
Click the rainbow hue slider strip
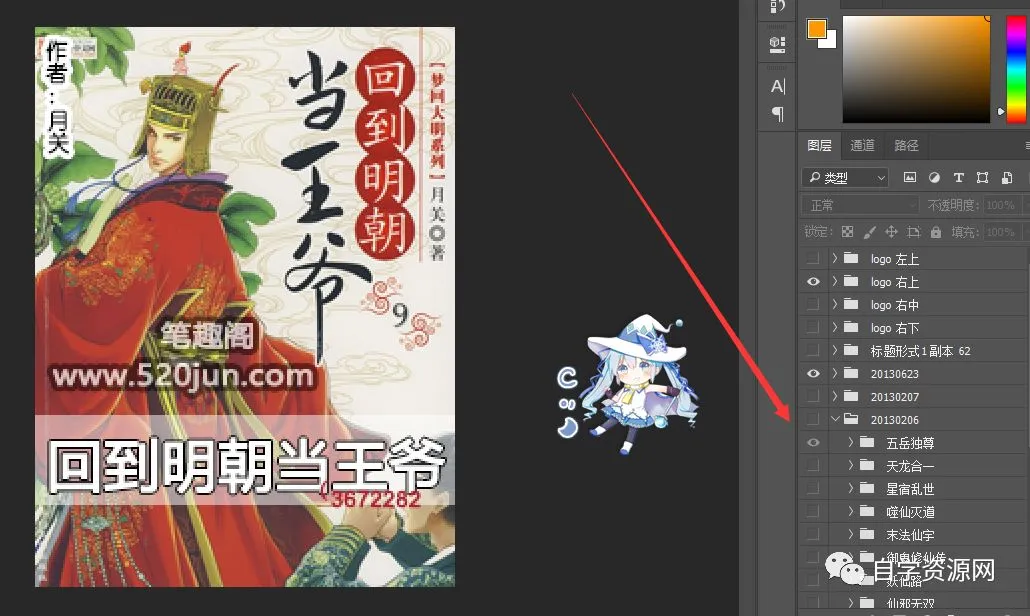(1016, 69)
